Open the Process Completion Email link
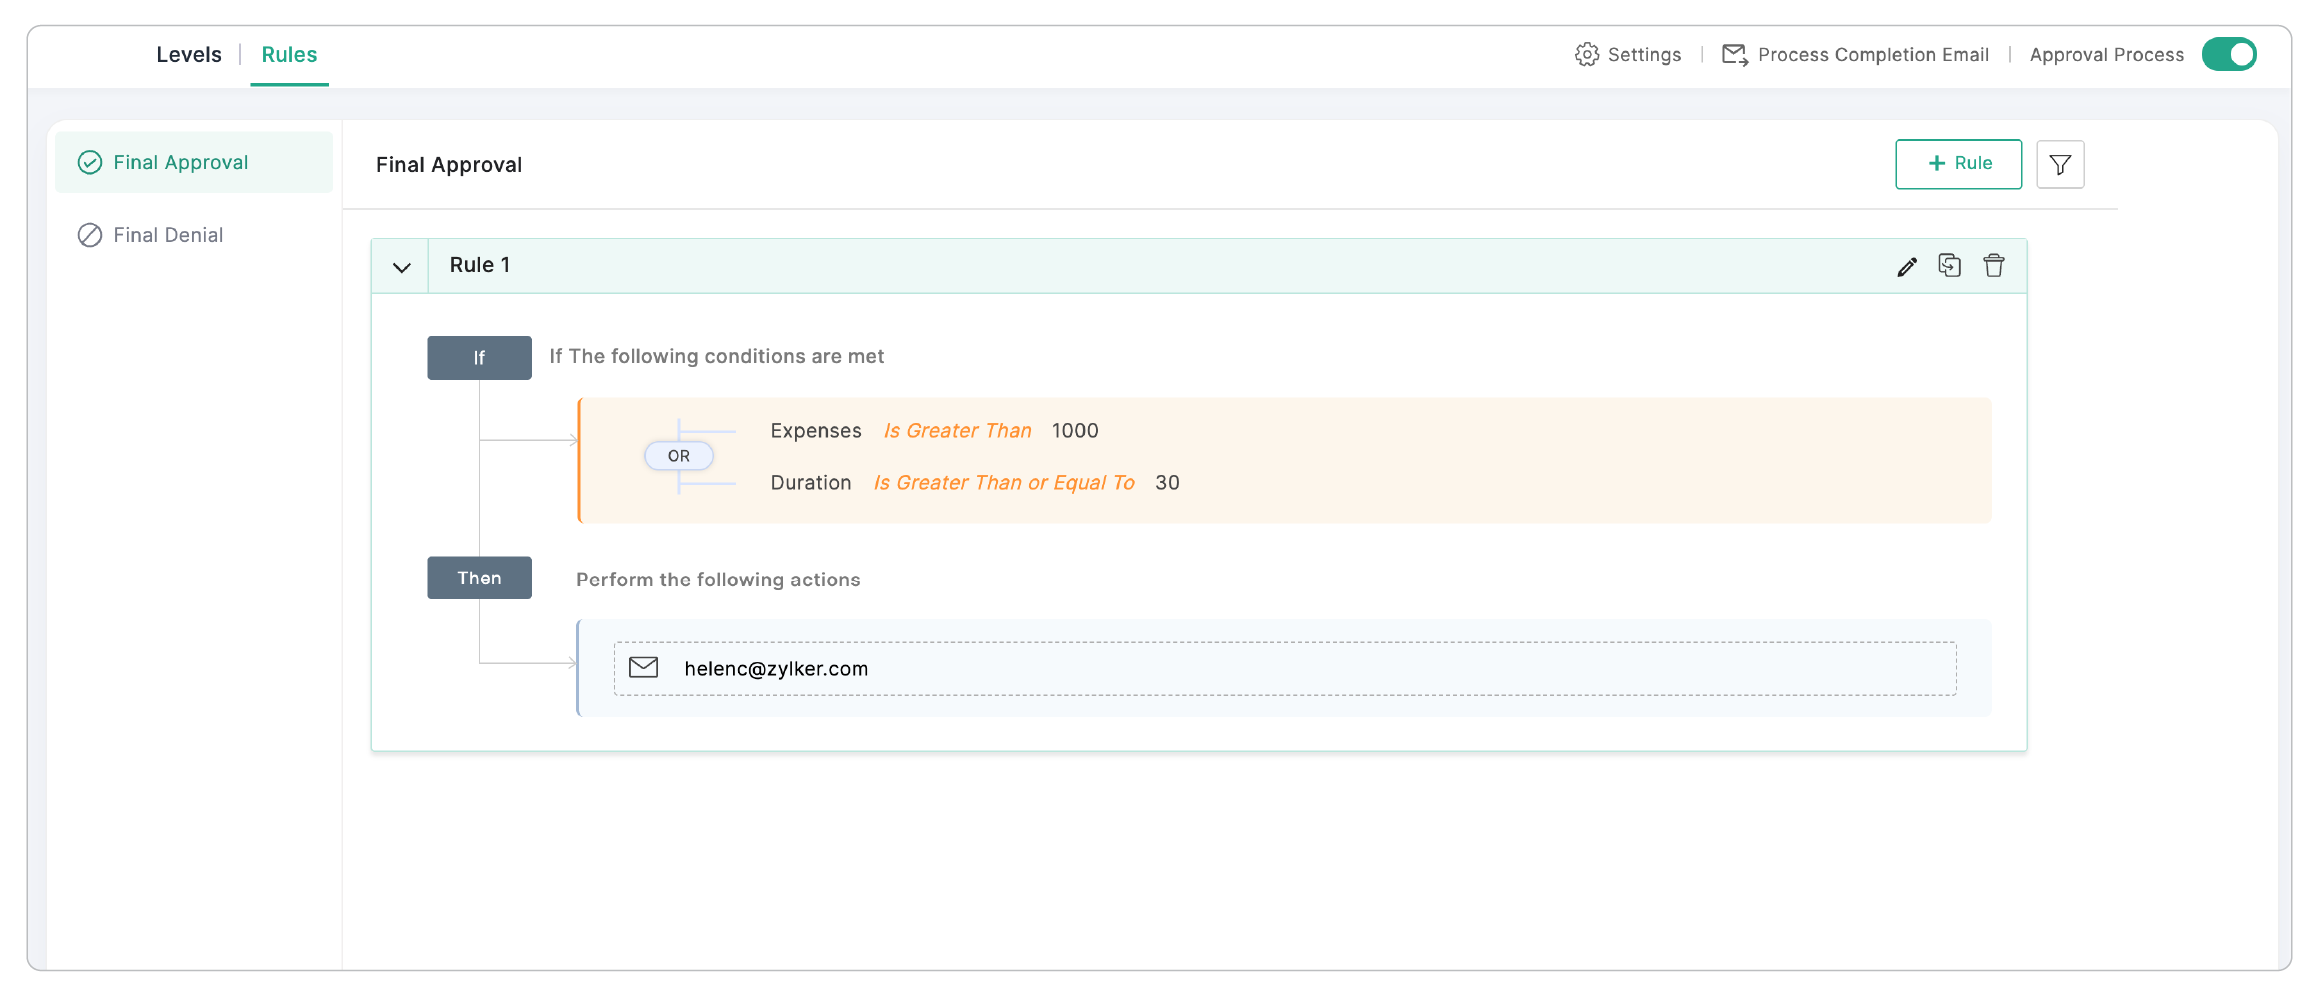This screenshot has height=998, width=2316. pyautogui.click(x=1872, y=55)
